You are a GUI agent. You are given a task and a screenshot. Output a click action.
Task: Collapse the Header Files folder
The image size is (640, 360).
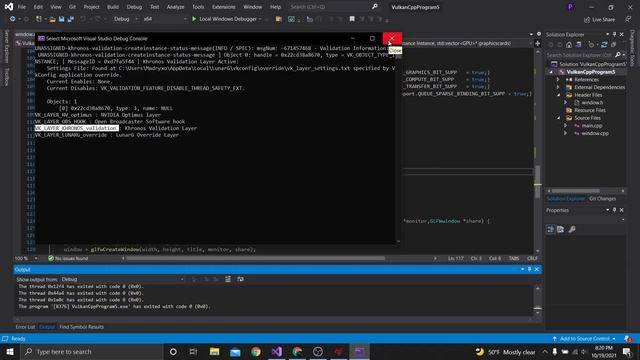558,95
